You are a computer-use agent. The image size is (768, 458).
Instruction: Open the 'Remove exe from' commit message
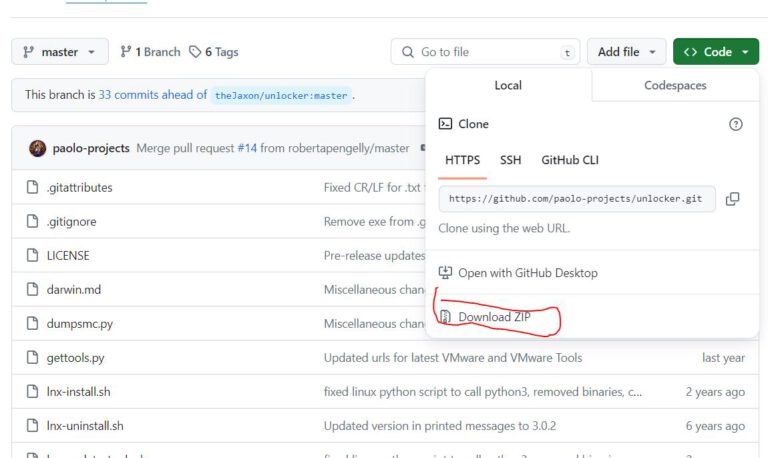(375, 222)
